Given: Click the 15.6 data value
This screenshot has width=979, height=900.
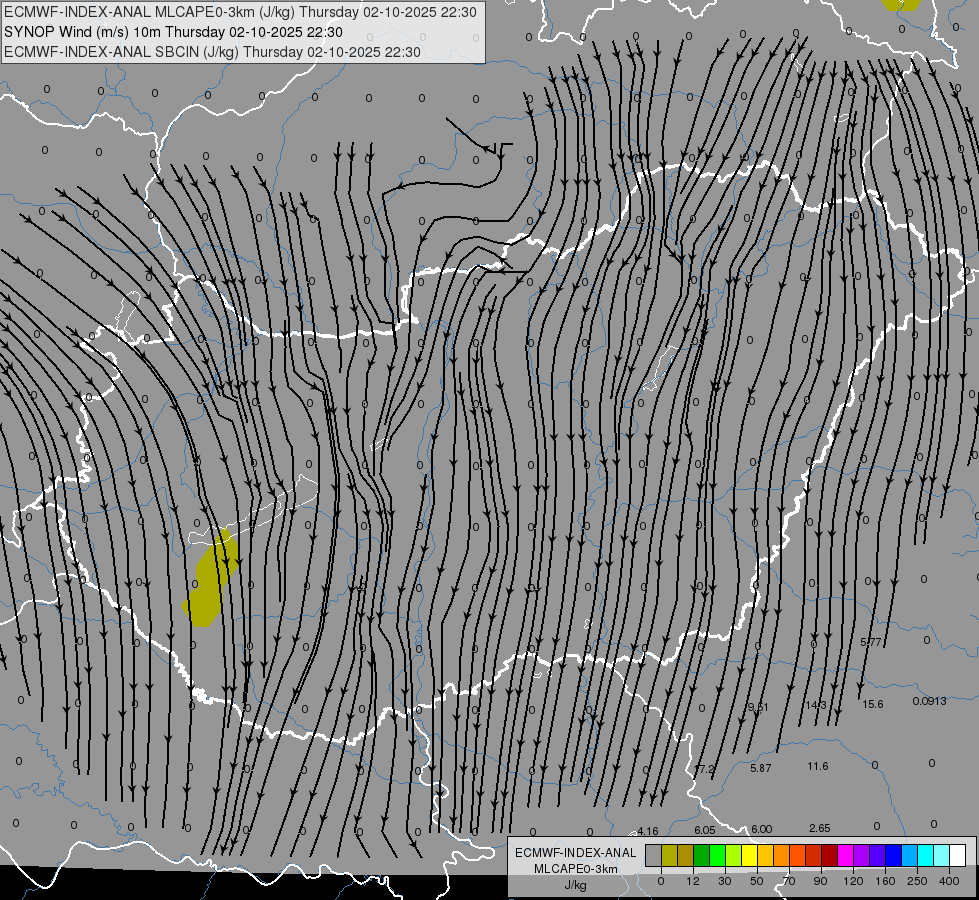Looking at the screenshot, I should (873, 704).
